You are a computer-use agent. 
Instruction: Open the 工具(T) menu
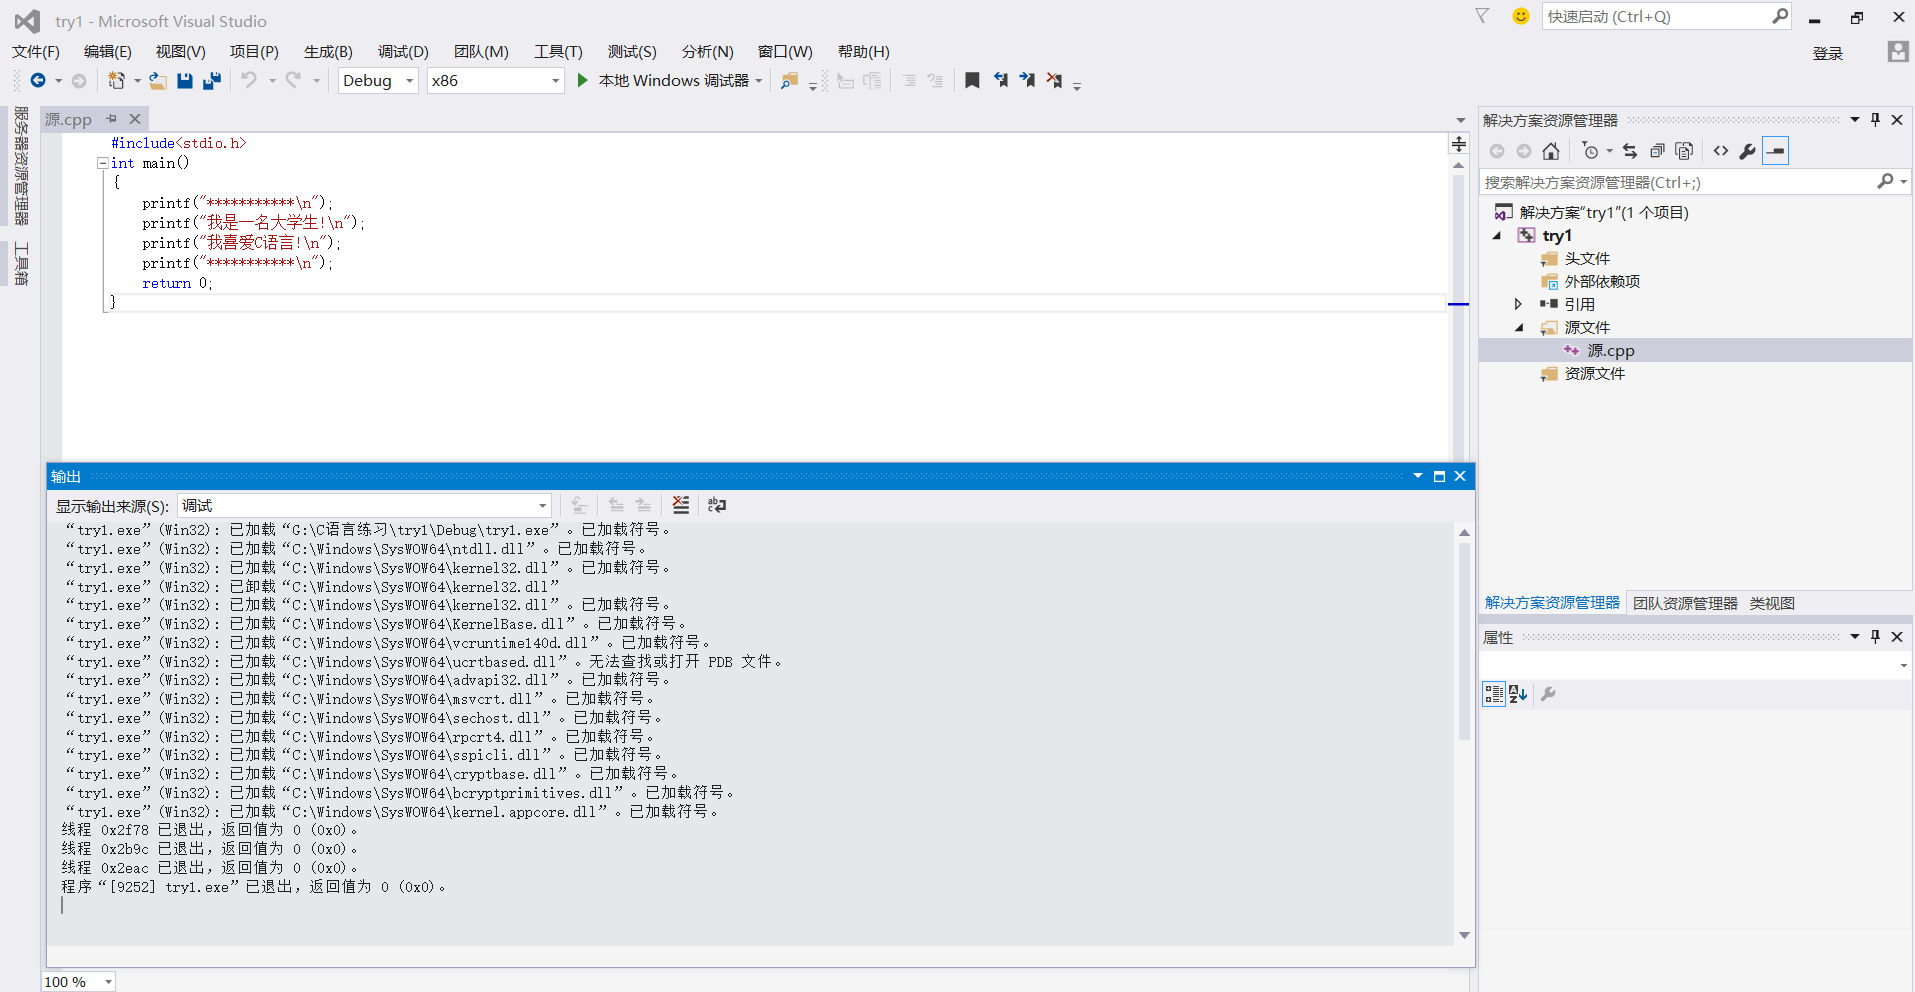558,52
